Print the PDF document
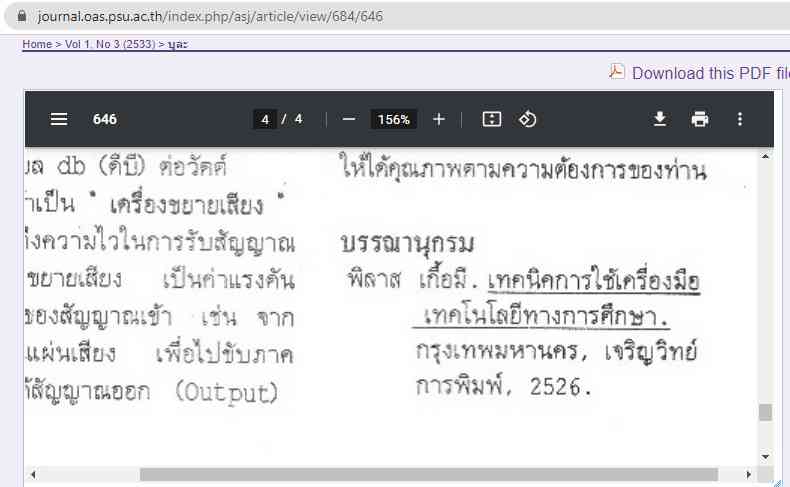Screen dimensions: 790x487 tap(700, 119)
